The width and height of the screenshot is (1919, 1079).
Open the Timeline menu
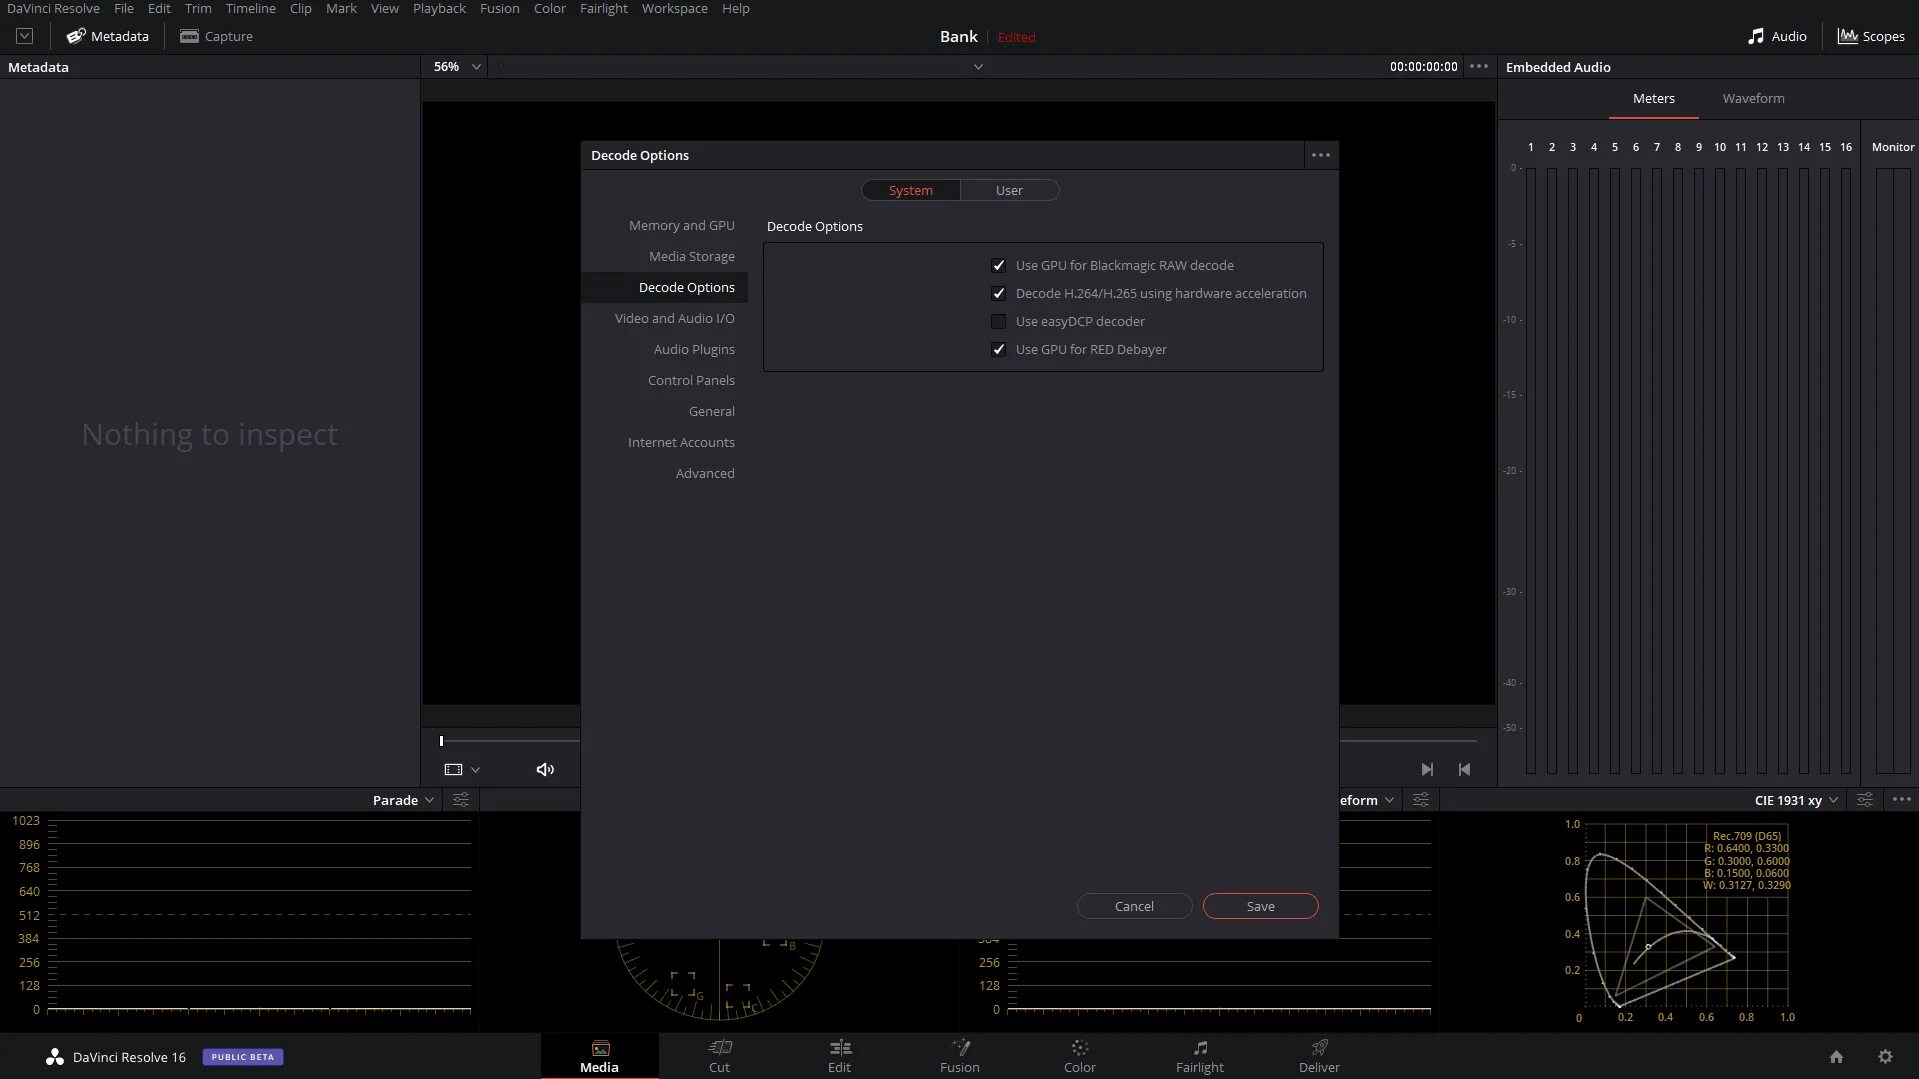click(x=251, y=8)
